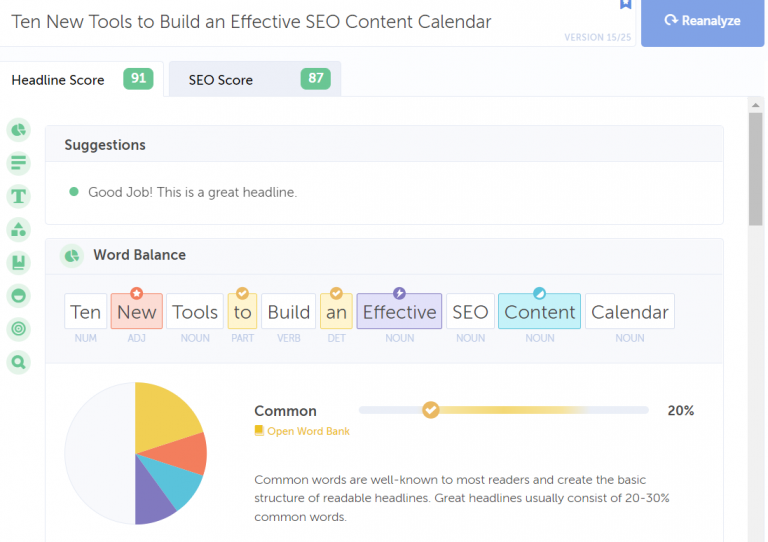Click the 'Effective' power word chip
Screen dimensions: 768x542
tap(399, 312)
